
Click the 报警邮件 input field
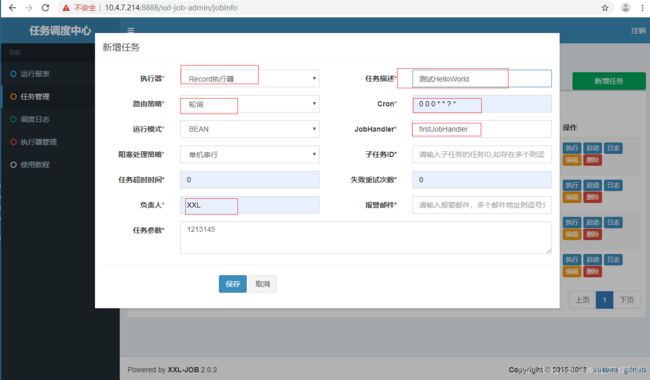pos(482,205)
